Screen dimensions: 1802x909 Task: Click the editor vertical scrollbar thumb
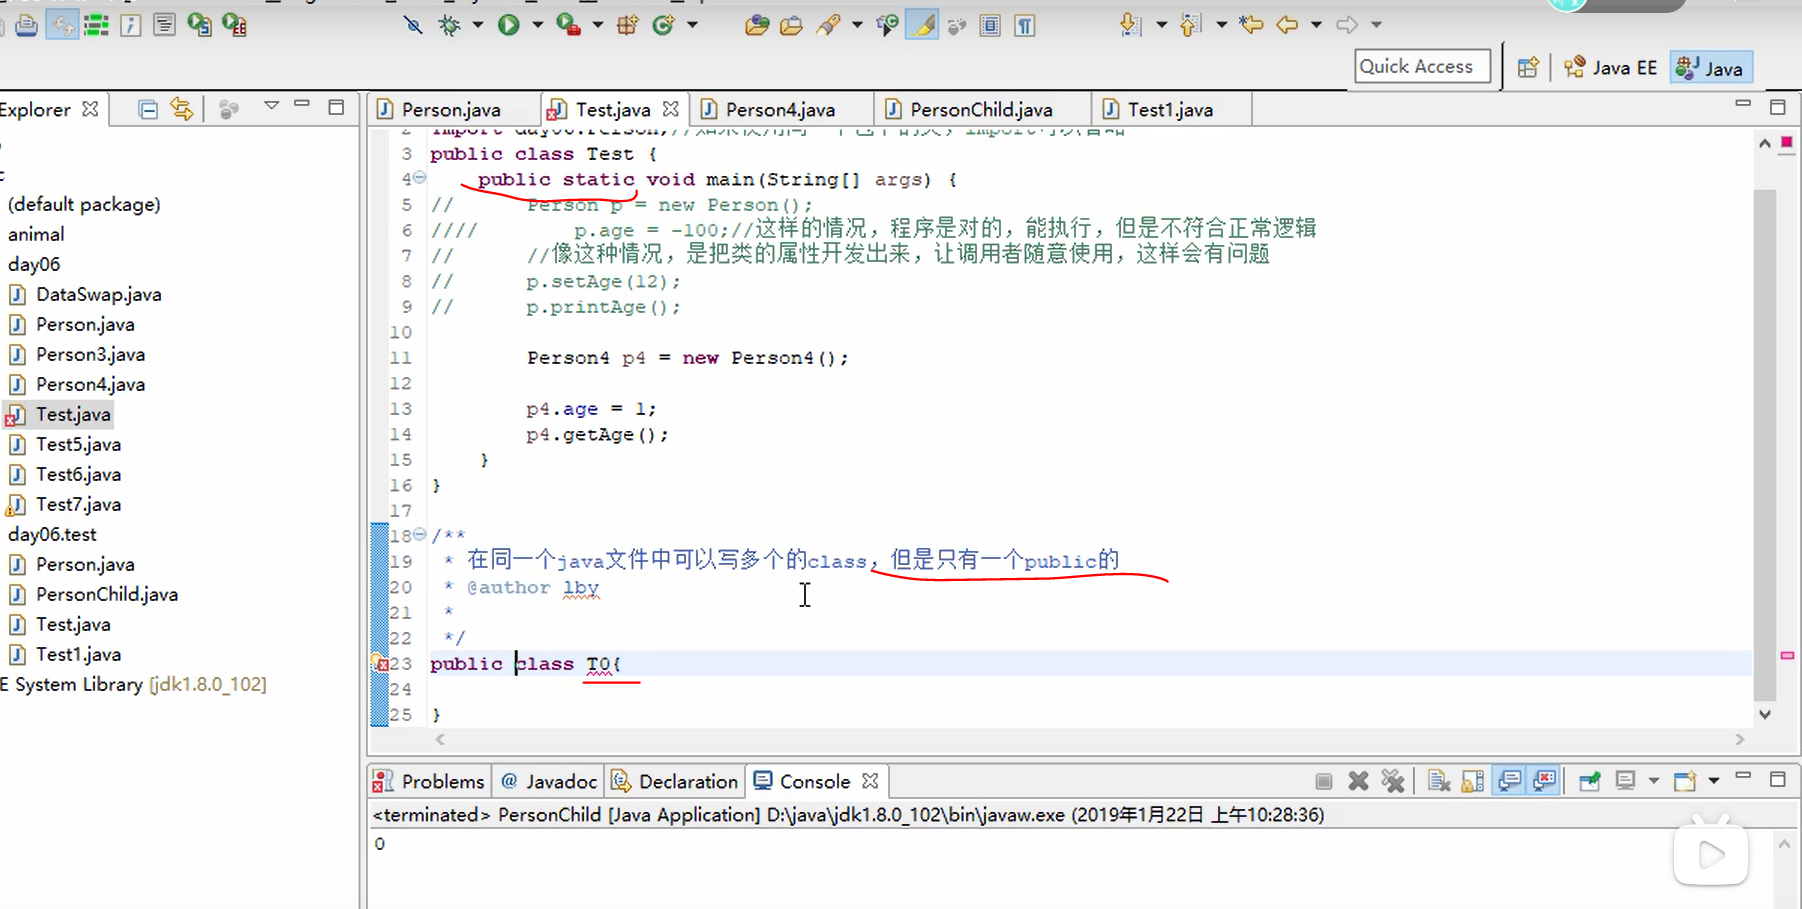pos(1765,443)
